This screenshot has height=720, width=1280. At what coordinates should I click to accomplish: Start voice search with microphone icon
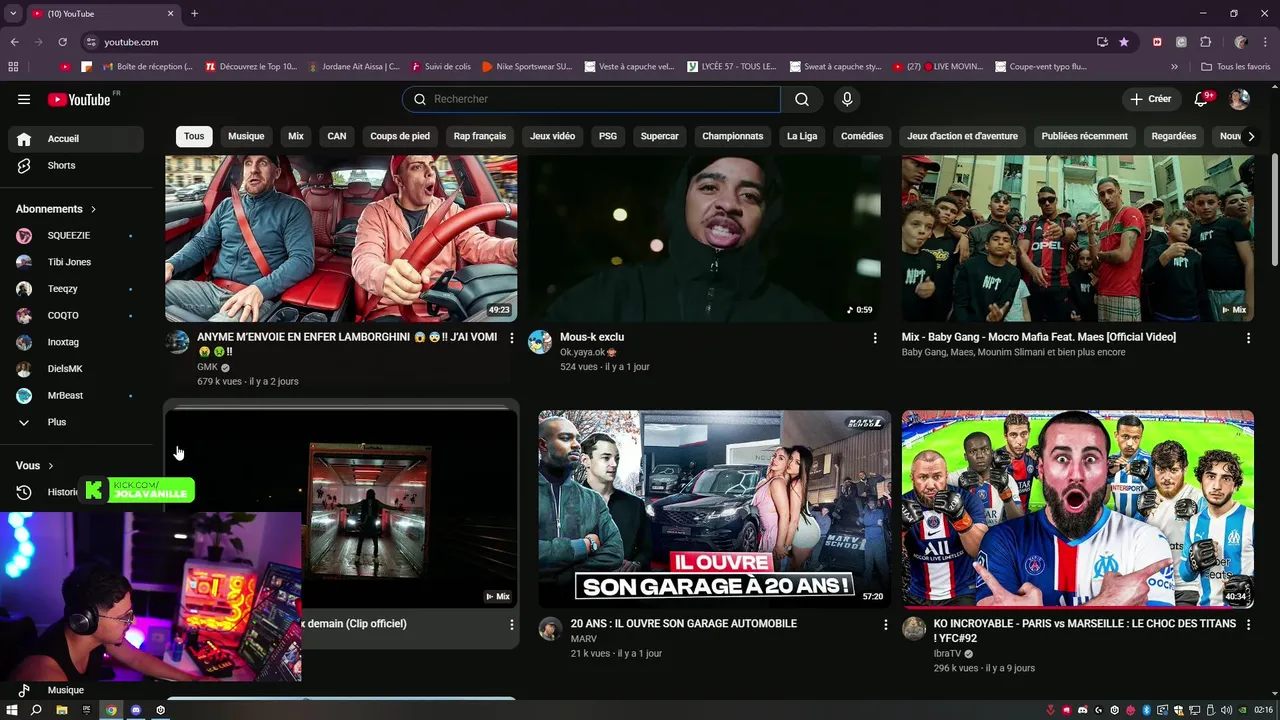847,99
